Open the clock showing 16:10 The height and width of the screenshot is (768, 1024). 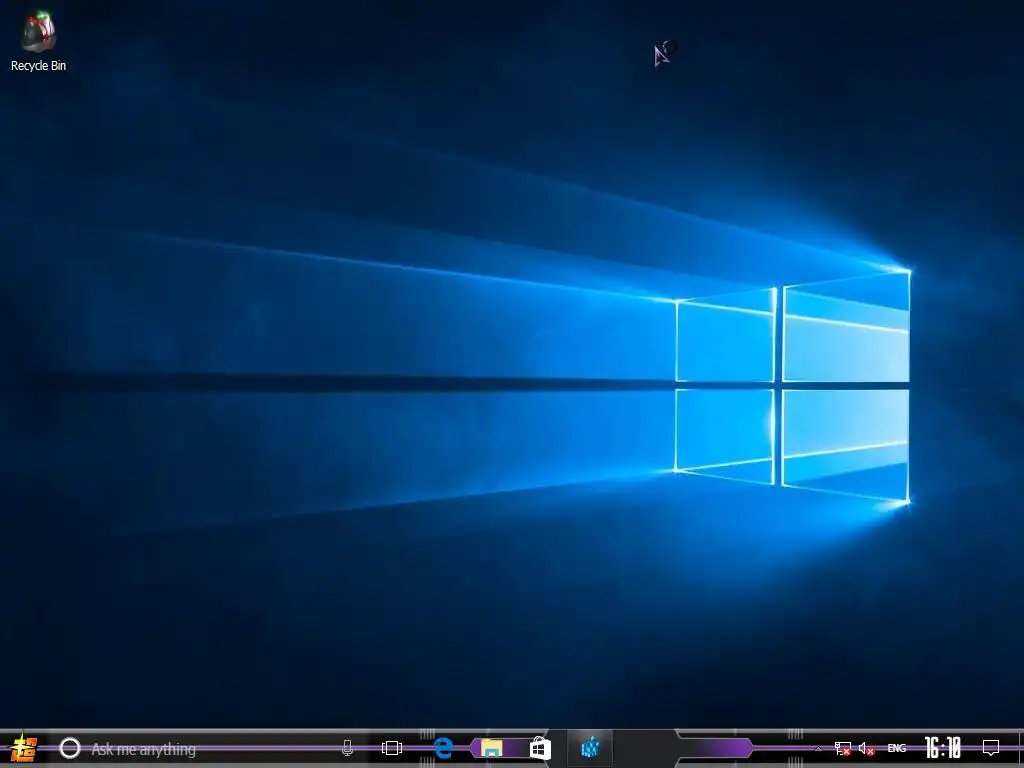943,748
